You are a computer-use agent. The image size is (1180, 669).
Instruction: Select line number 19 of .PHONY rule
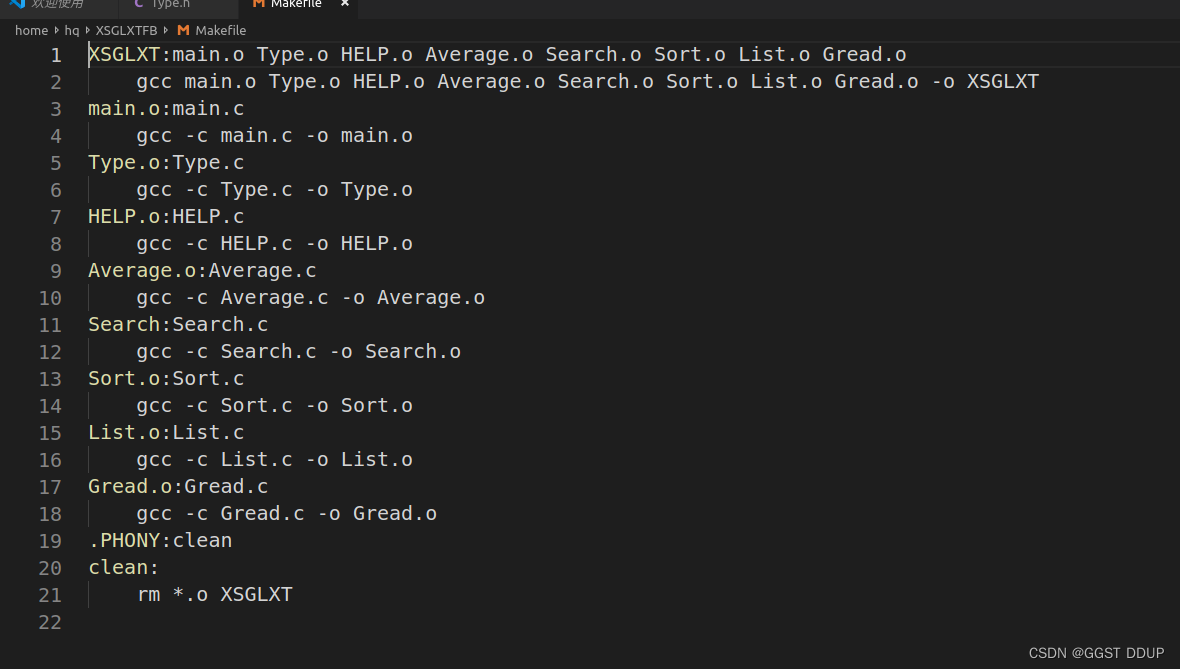[x=50, y=541]
